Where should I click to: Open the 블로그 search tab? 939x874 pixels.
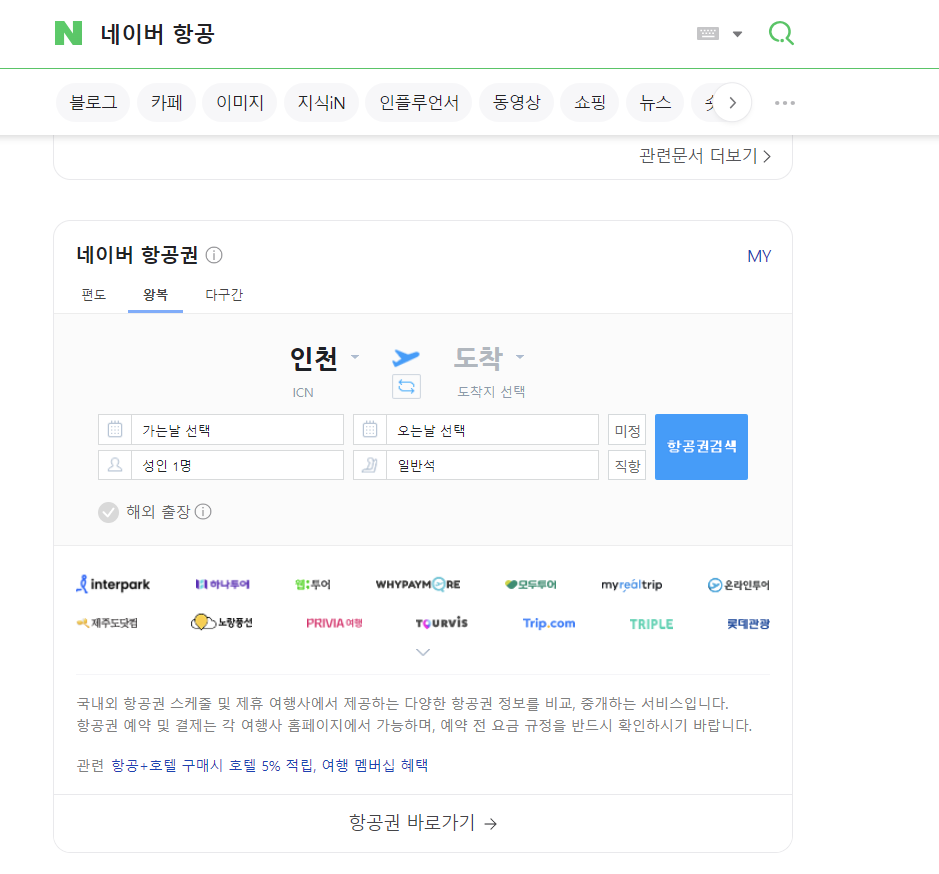click(x=93, y=103)
